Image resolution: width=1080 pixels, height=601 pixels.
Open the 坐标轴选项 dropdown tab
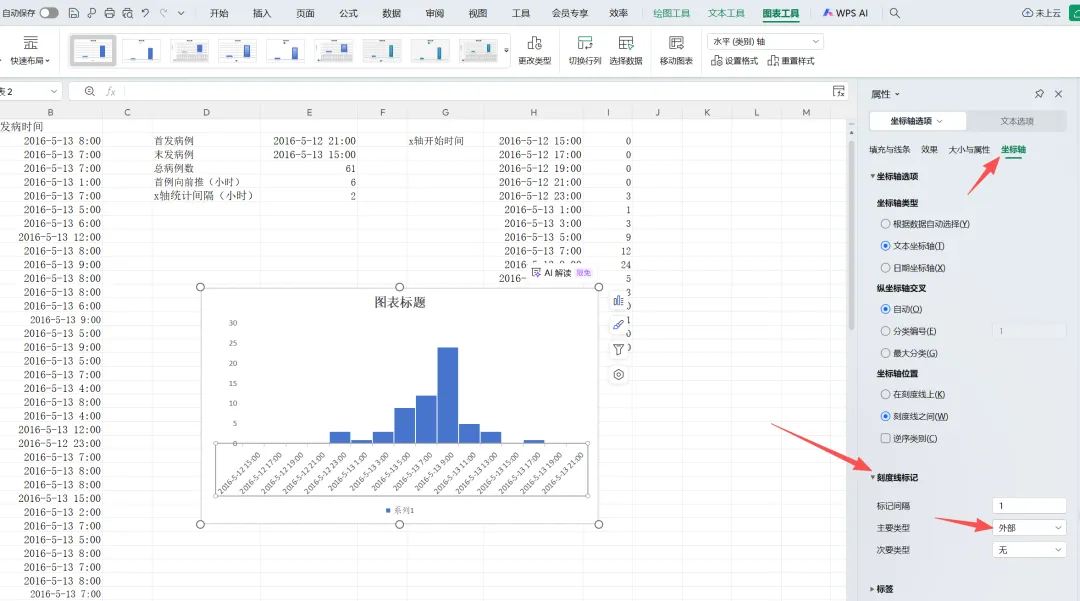917,121
